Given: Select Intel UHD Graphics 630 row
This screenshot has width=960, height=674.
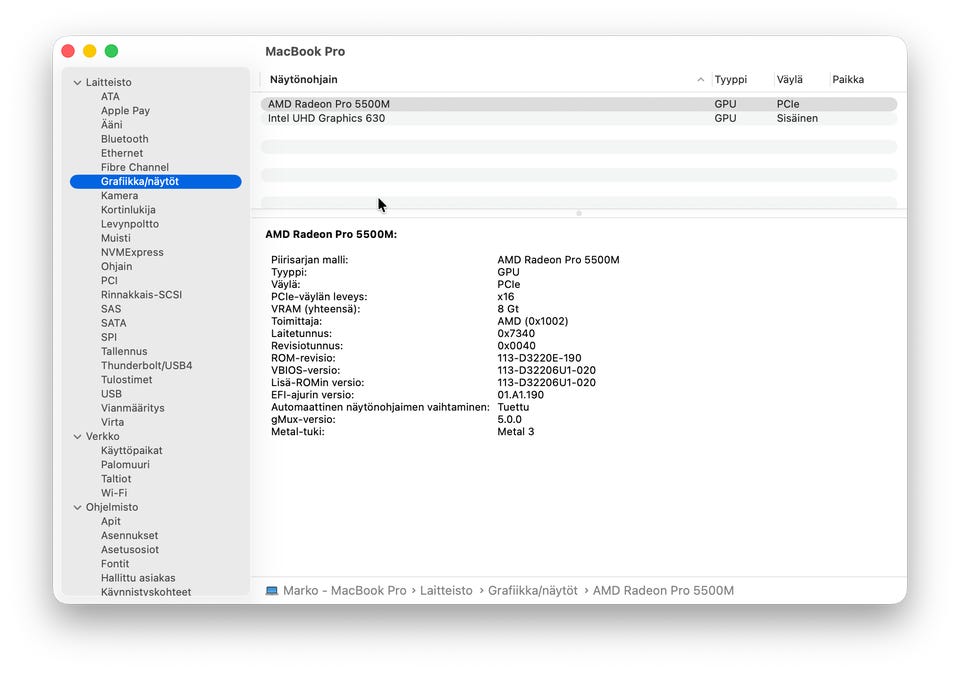Looking at the screenshot, I should click(579, 118).
